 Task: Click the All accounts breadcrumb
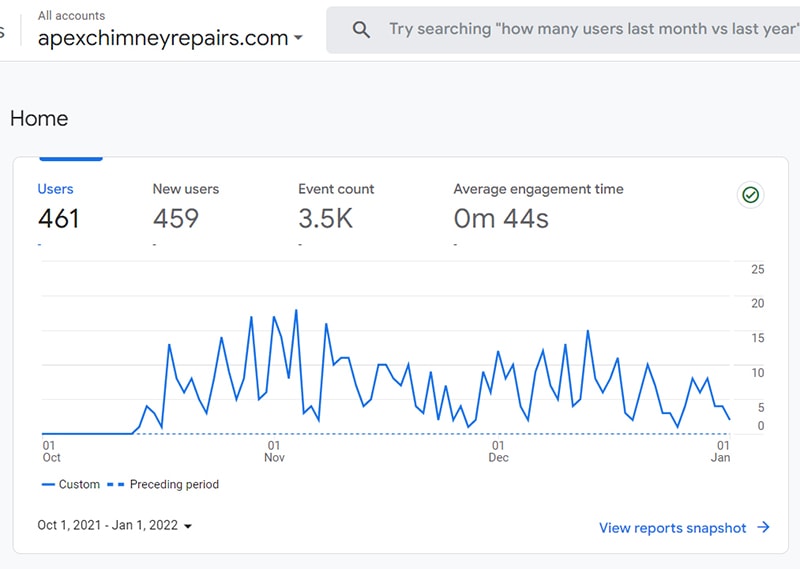(71, 16)
